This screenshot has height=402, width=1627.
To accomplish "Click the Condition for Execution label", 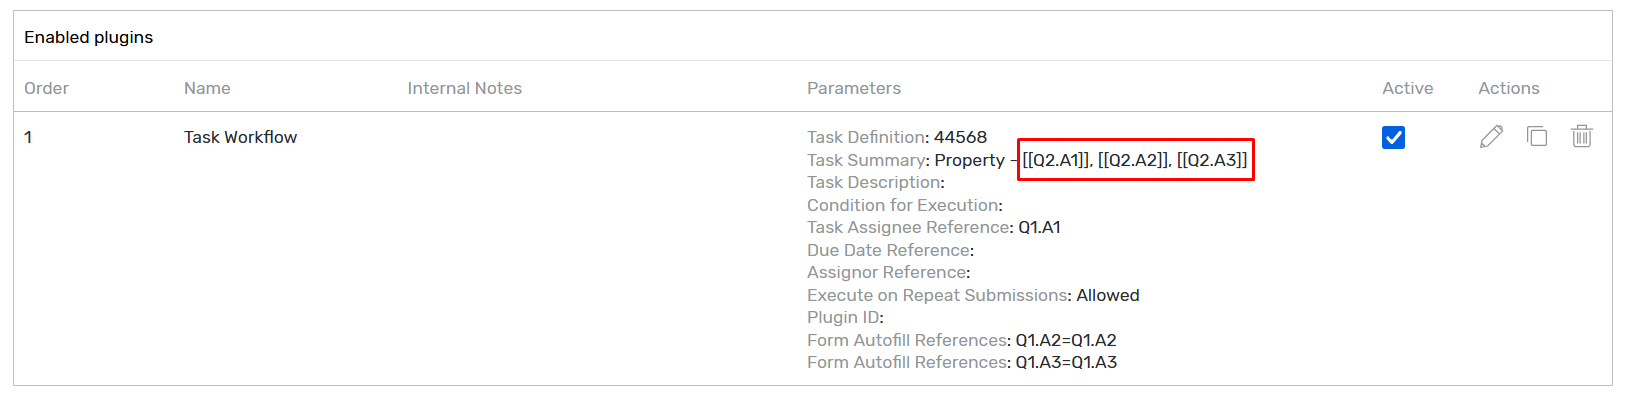I will 904,205.
